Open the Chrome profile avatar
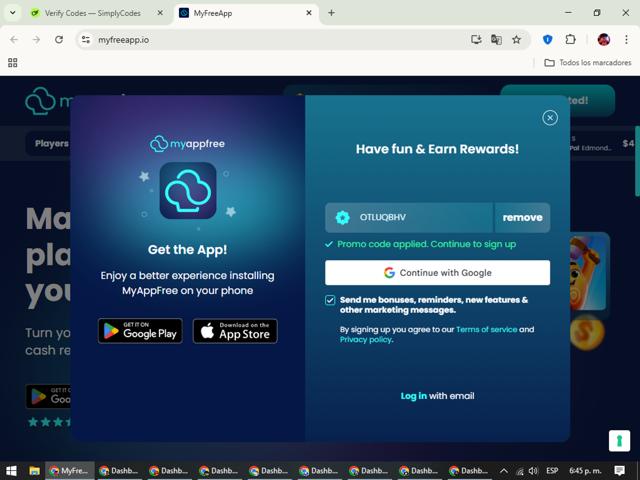 pyautogui.click(x=604, y=40)
